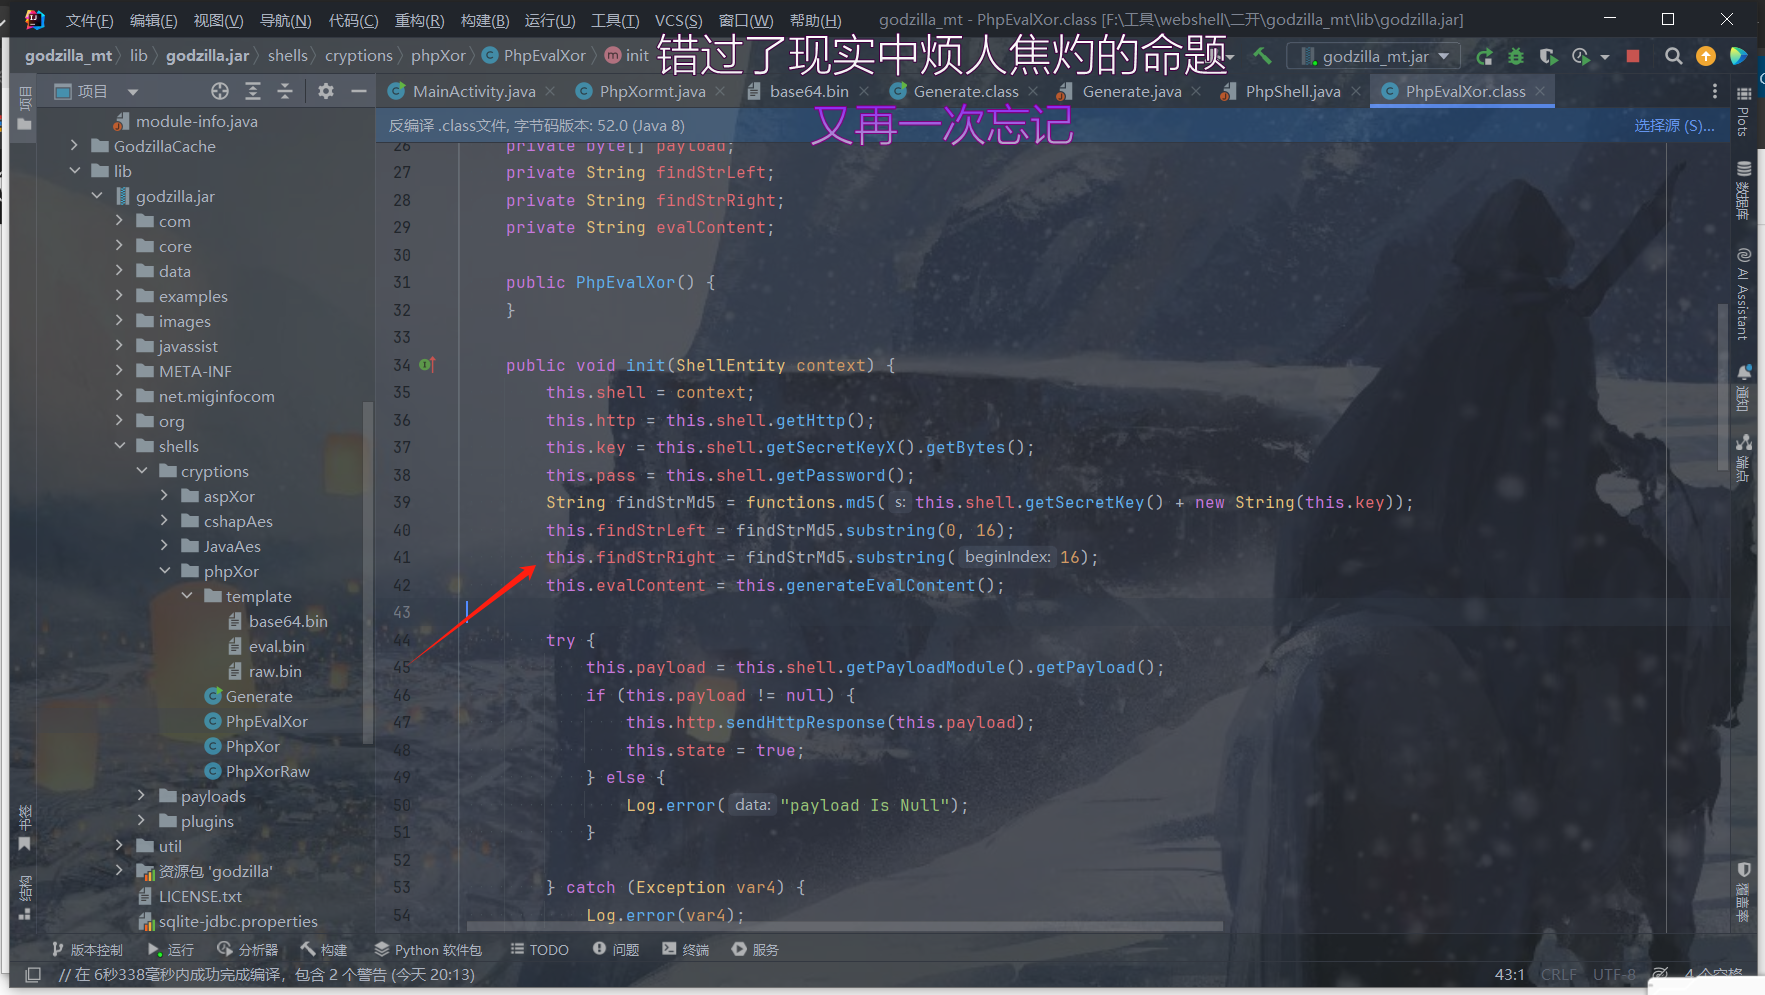Expand the aspXor package
Viewport: 1765px width, 995px height.
(x=164, y=496)
